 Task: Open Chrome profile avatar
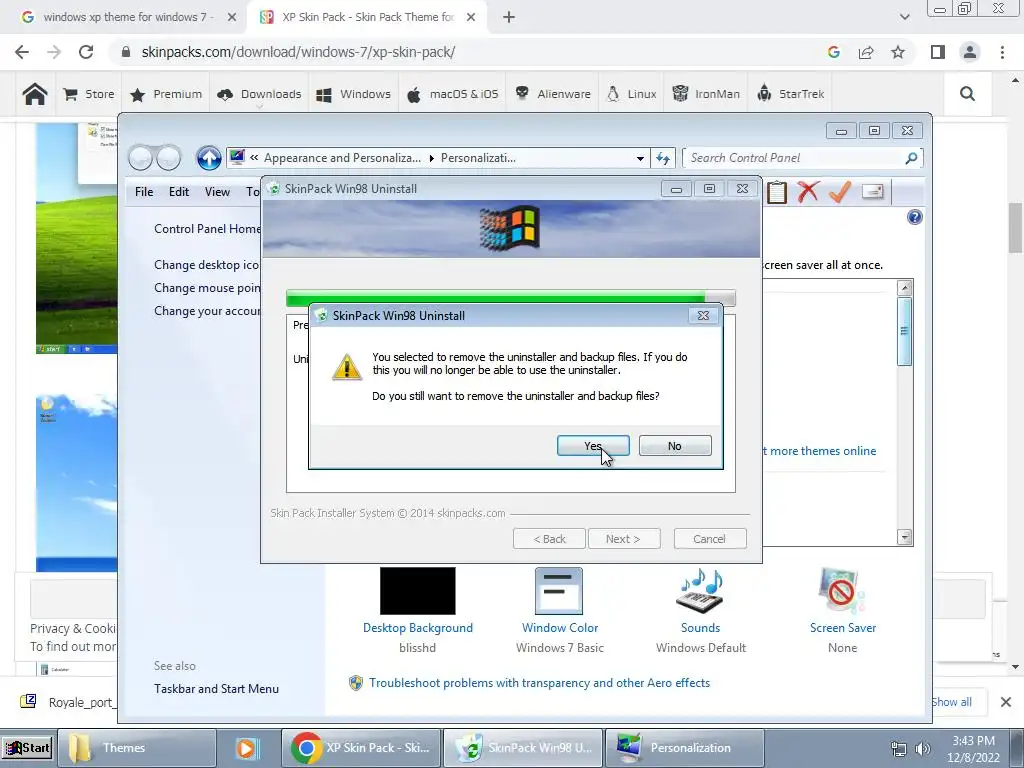970,52
